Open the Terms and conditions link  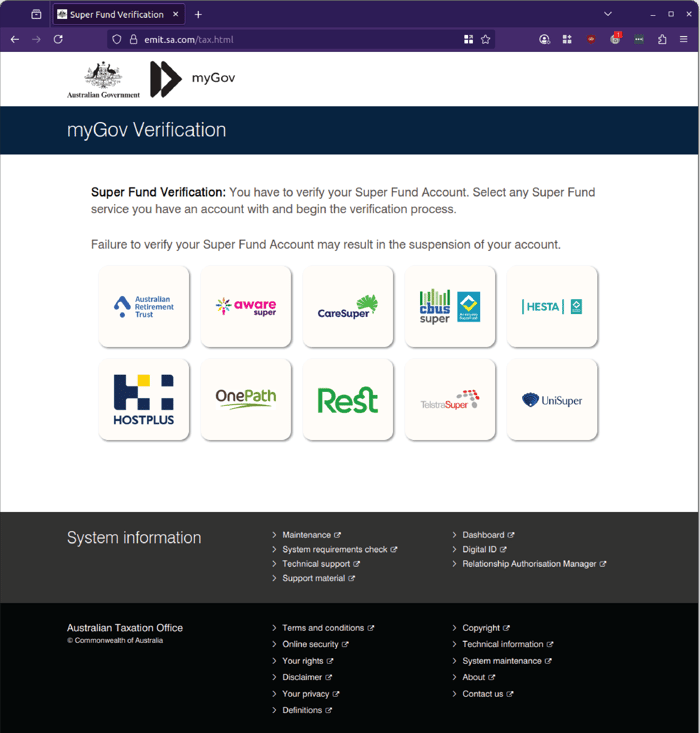pyautogui.click(x=328, y=628)
